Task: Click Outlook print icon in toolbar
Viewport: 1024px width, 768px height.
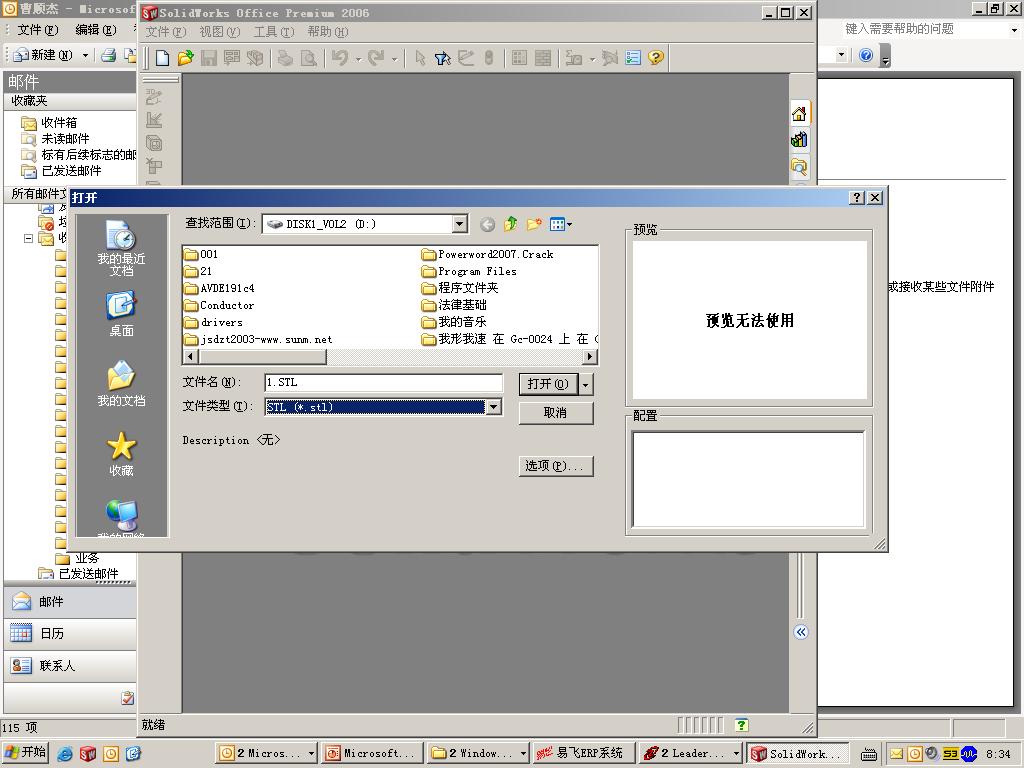Action: 108,56
